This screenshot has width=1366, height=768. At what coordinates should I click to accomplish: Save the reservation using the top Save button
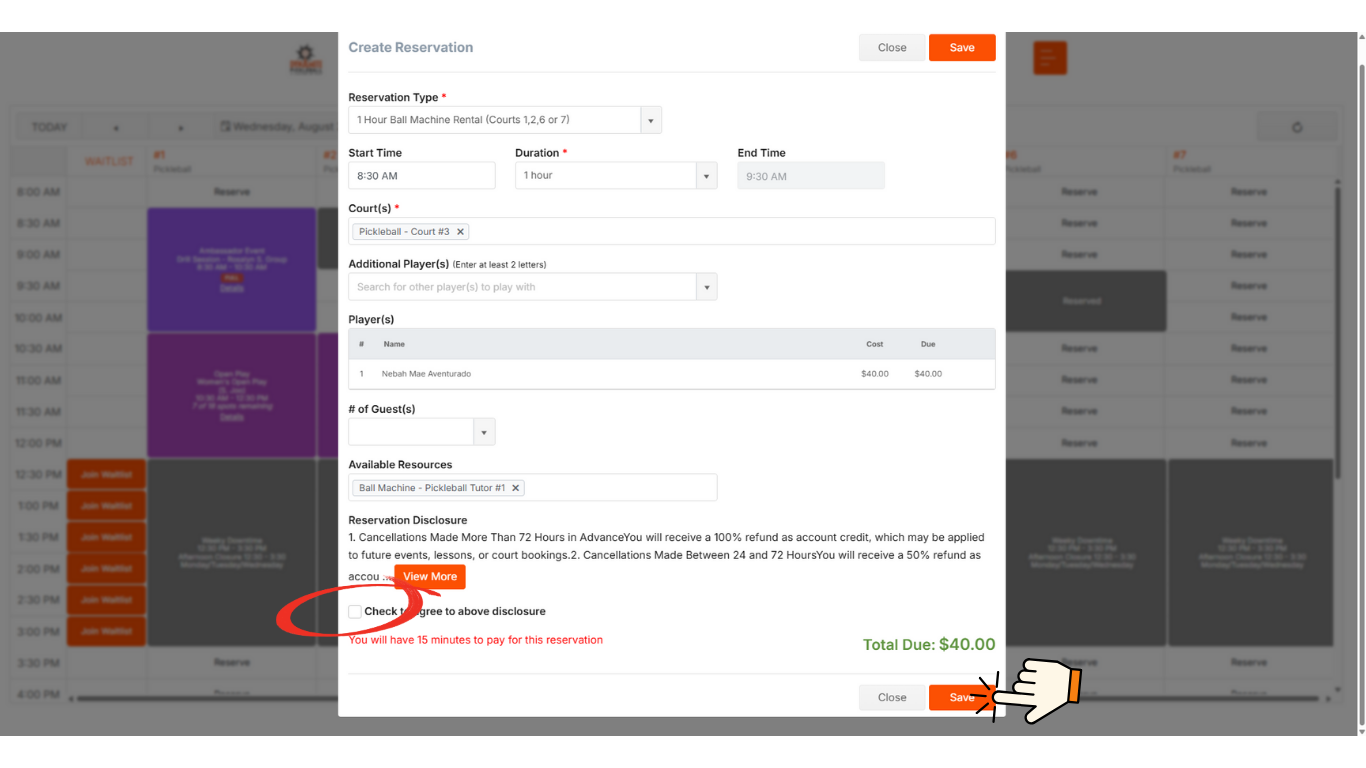pos(961,47)
